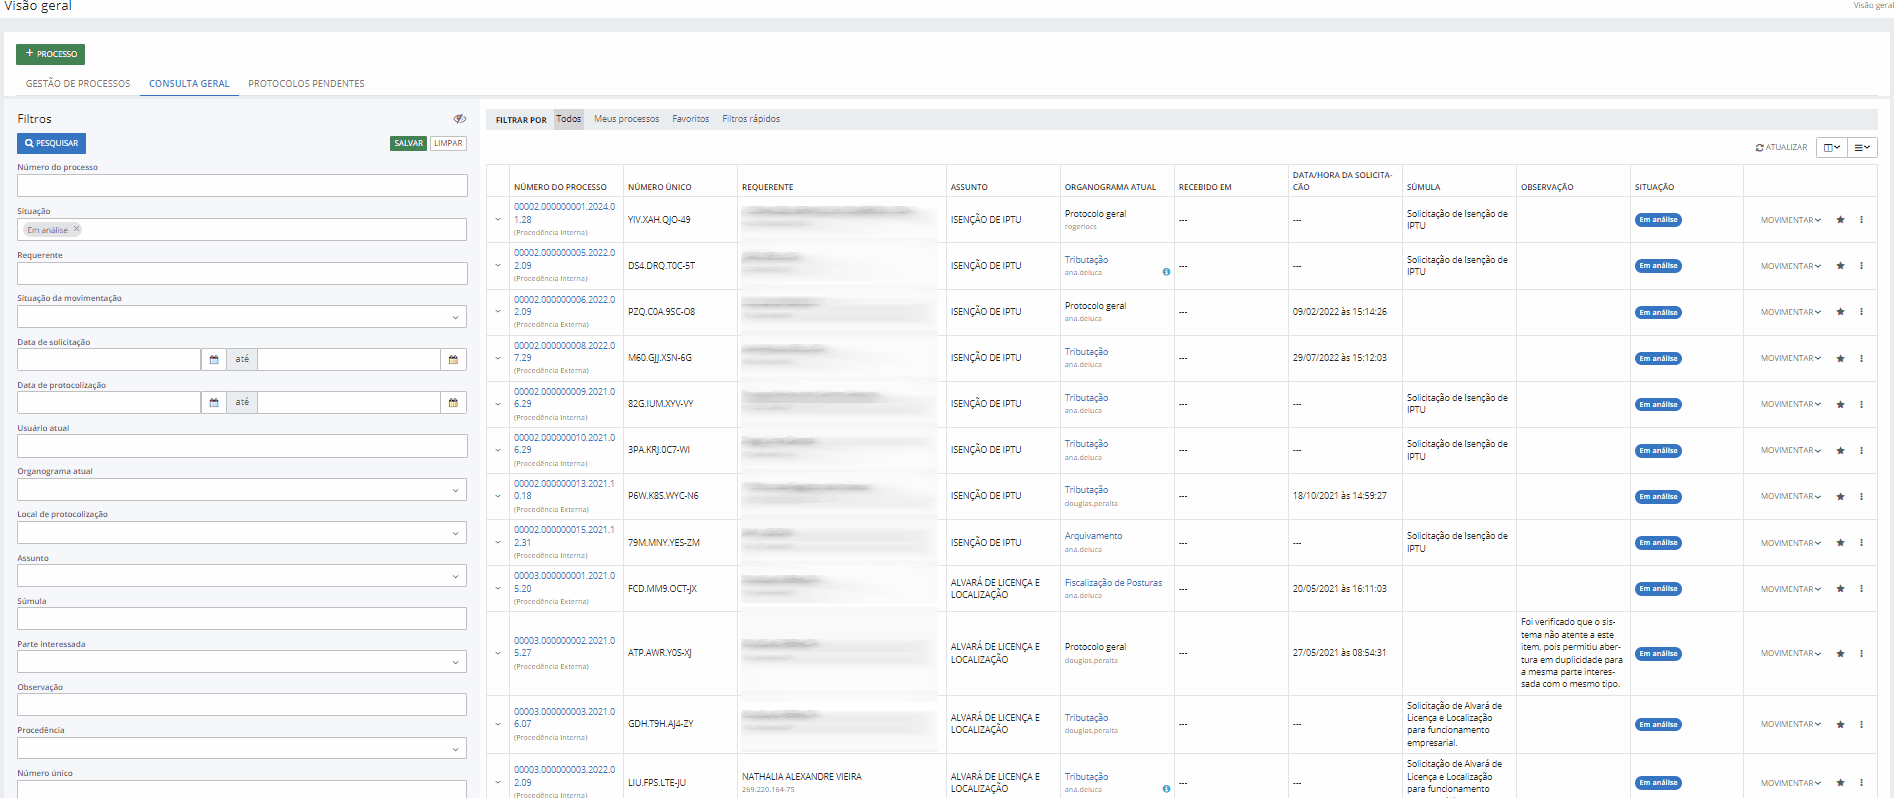Select the Favoritos filter tab
Viewport: 1894px width, 798px height.
pyautogui.click(x=690, y=119)
